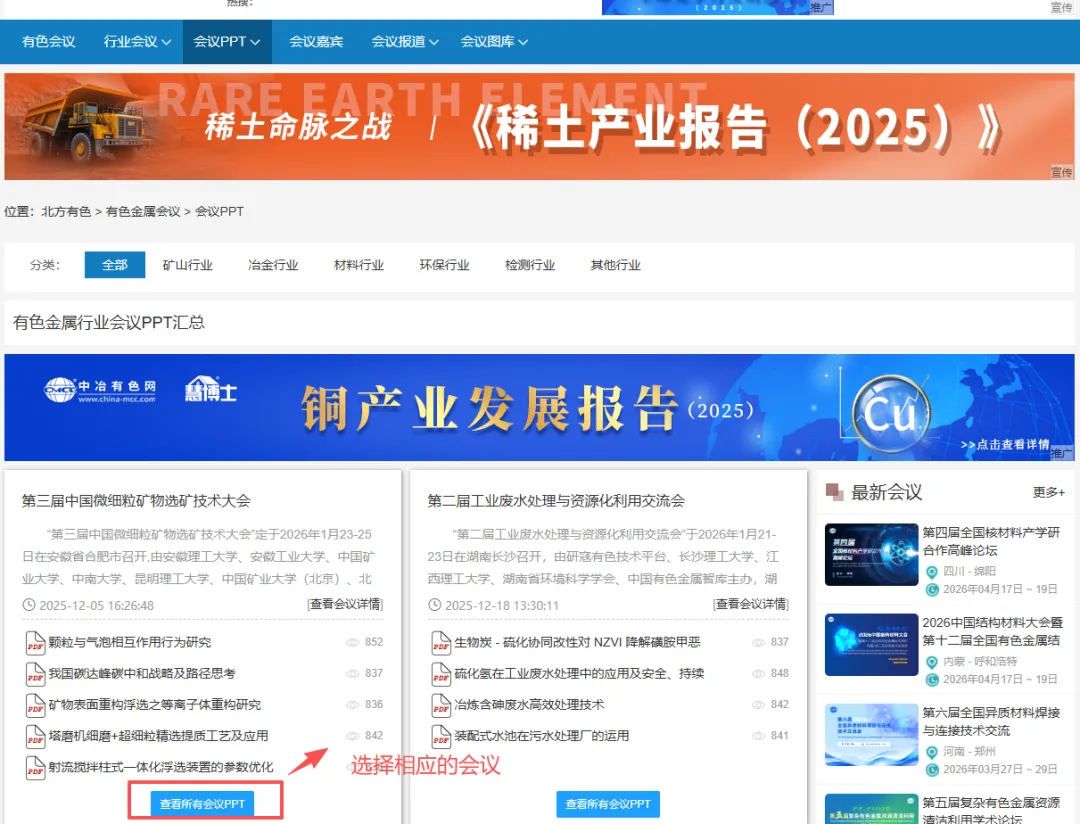Open thumbnail of 第六届全国异质材料焊接与连接技术交流
The width and height of the screenshot is (1080, 824).
click(871, 734)
